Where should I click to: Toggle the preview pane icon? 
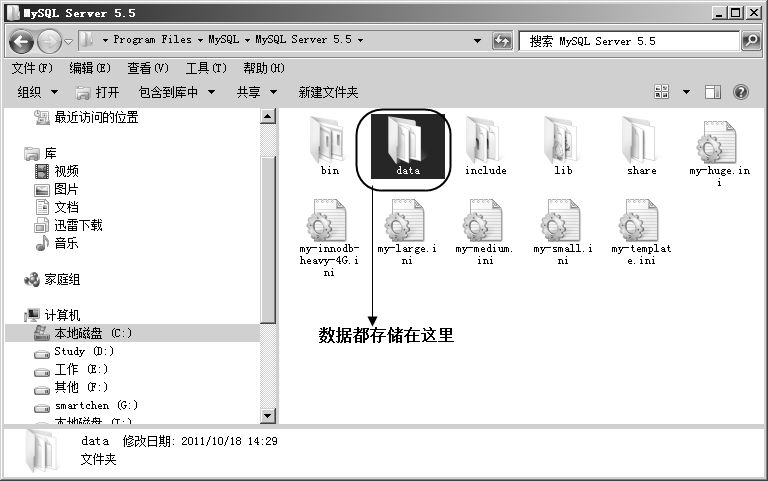(713, 92)
